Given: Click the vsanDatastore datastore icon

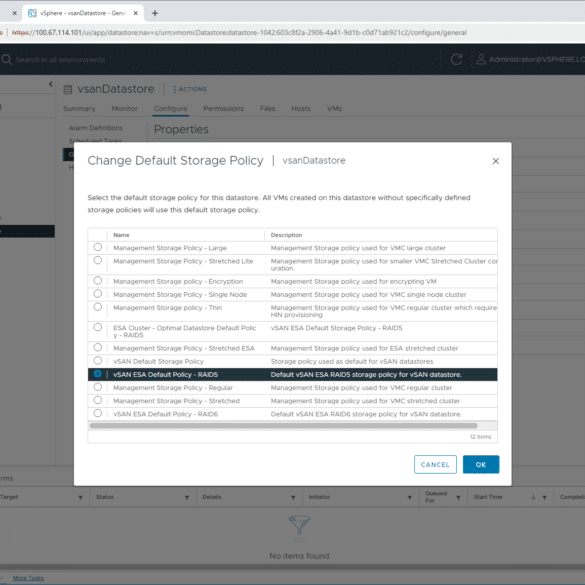Looking at the screenshot, I should coord(68,90).
